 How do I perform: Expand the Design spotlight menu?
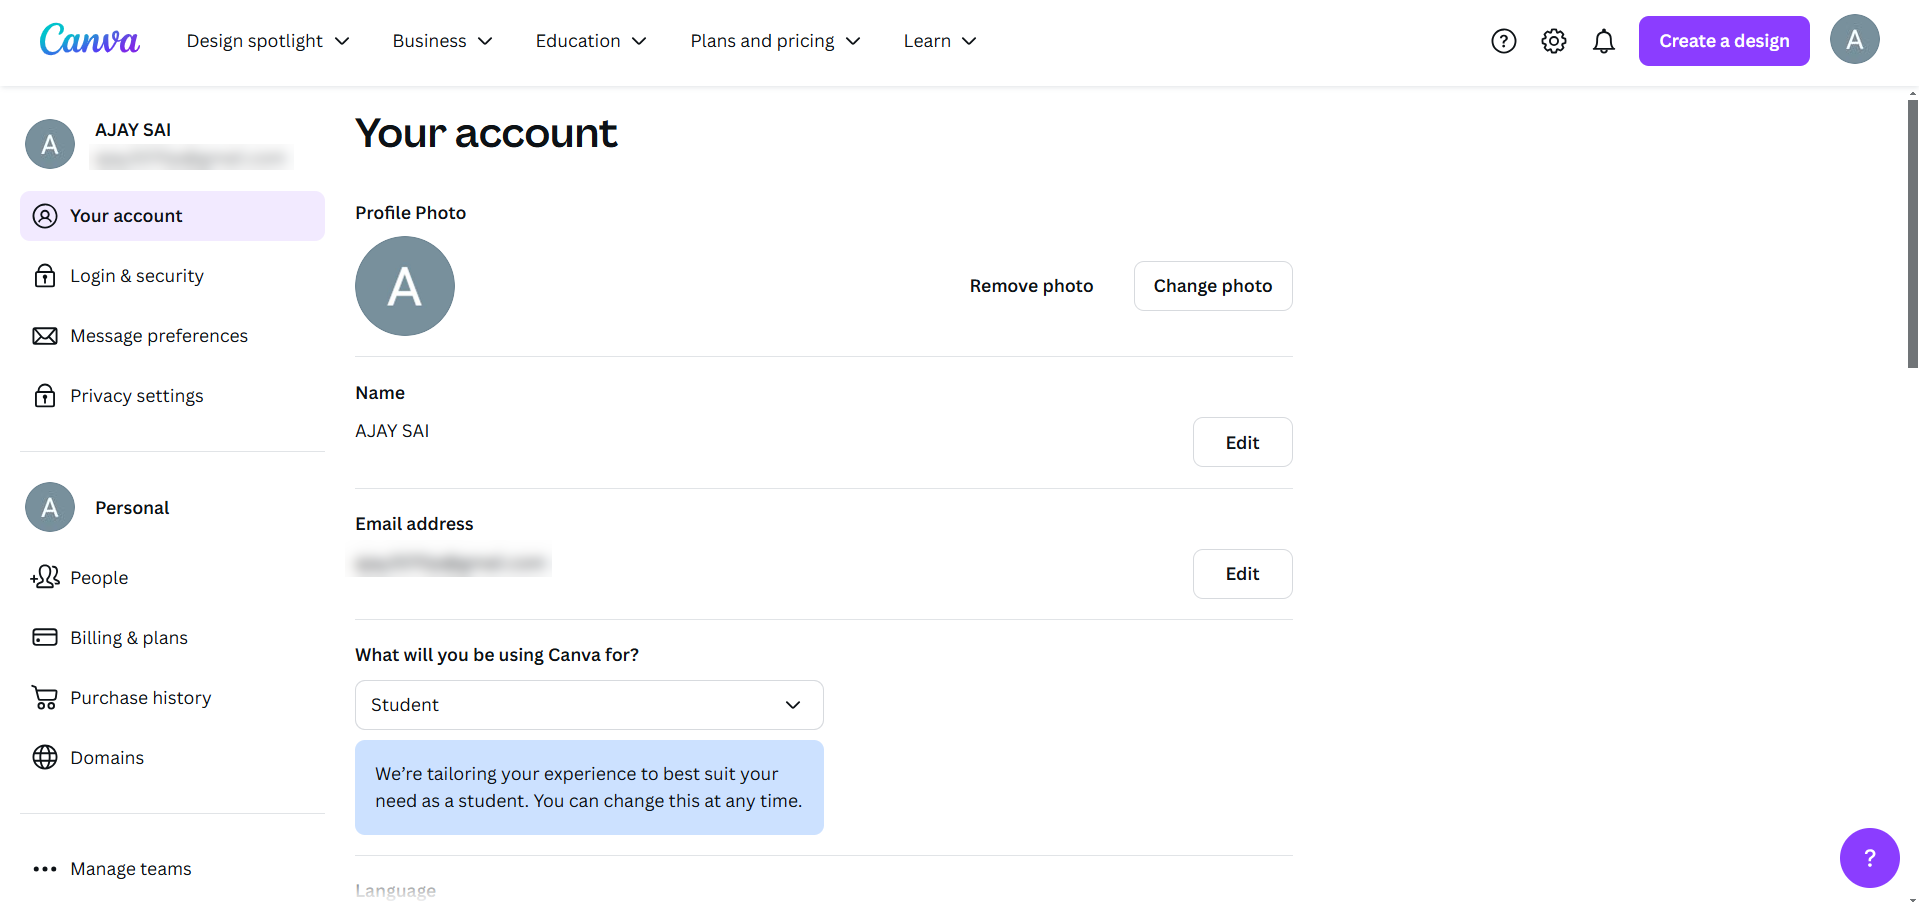(x=268, y=41)
